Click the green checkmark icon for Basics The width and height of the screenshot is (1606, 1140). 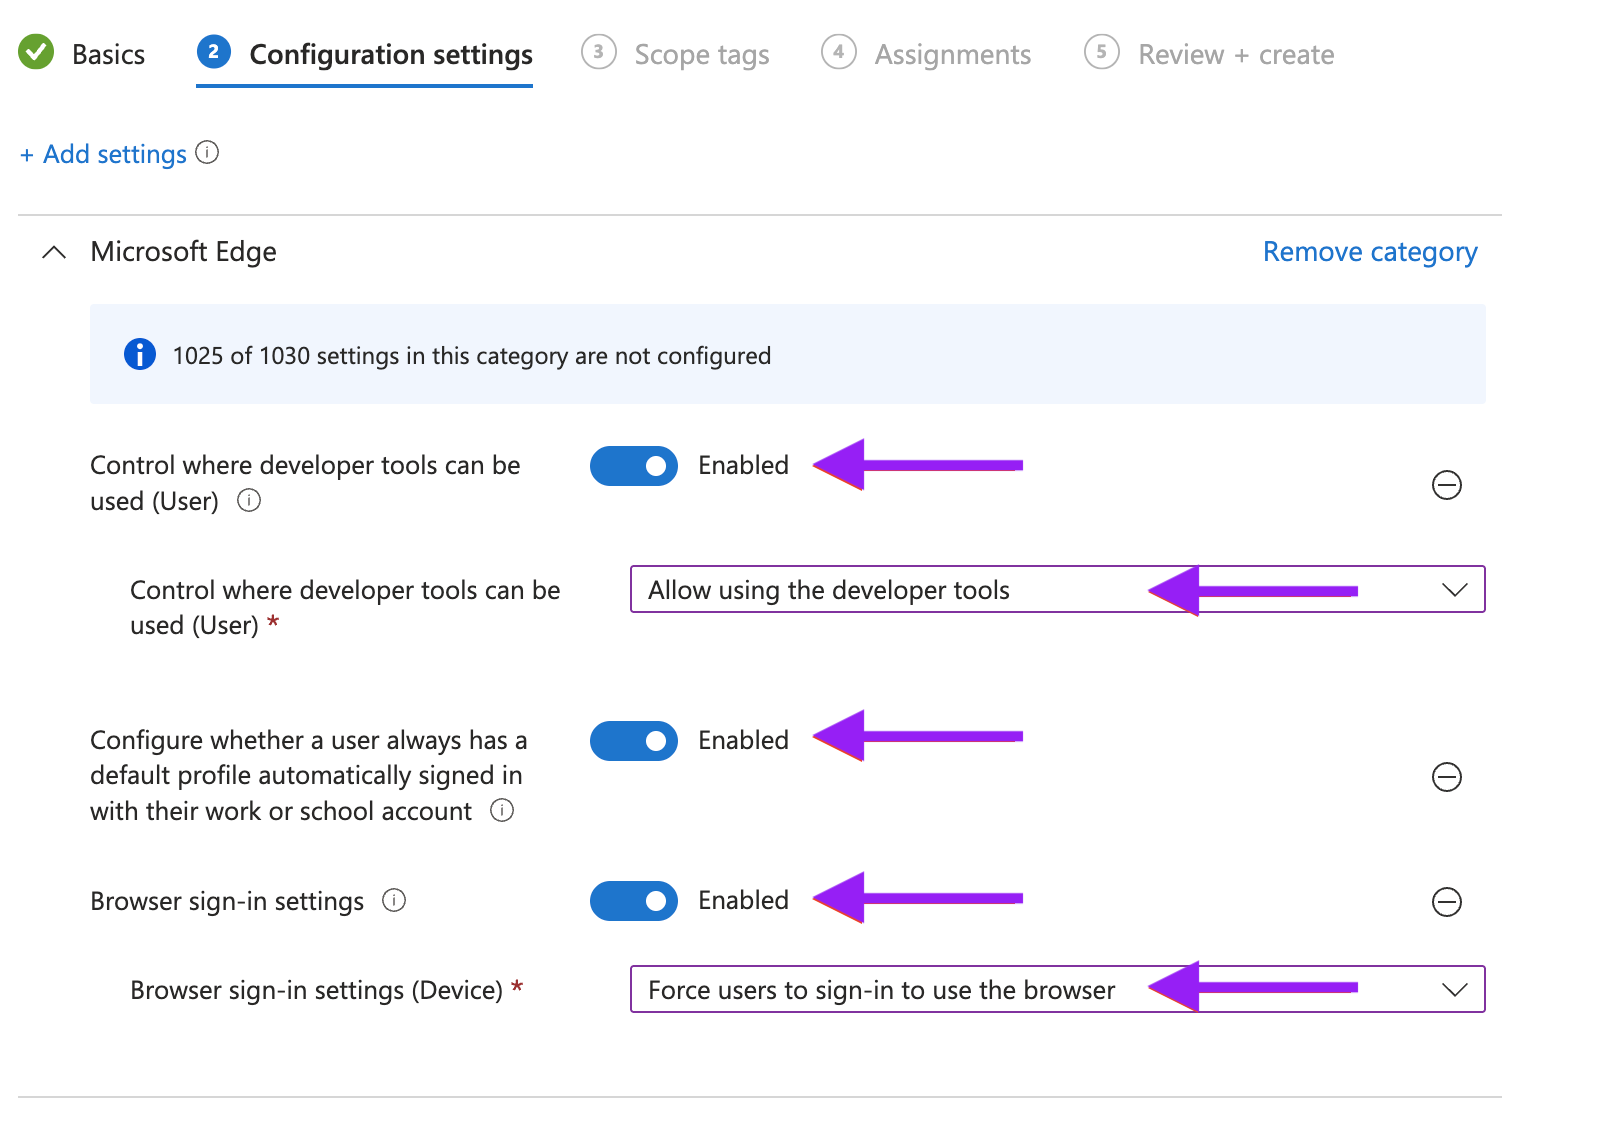(x=36, y=52)
